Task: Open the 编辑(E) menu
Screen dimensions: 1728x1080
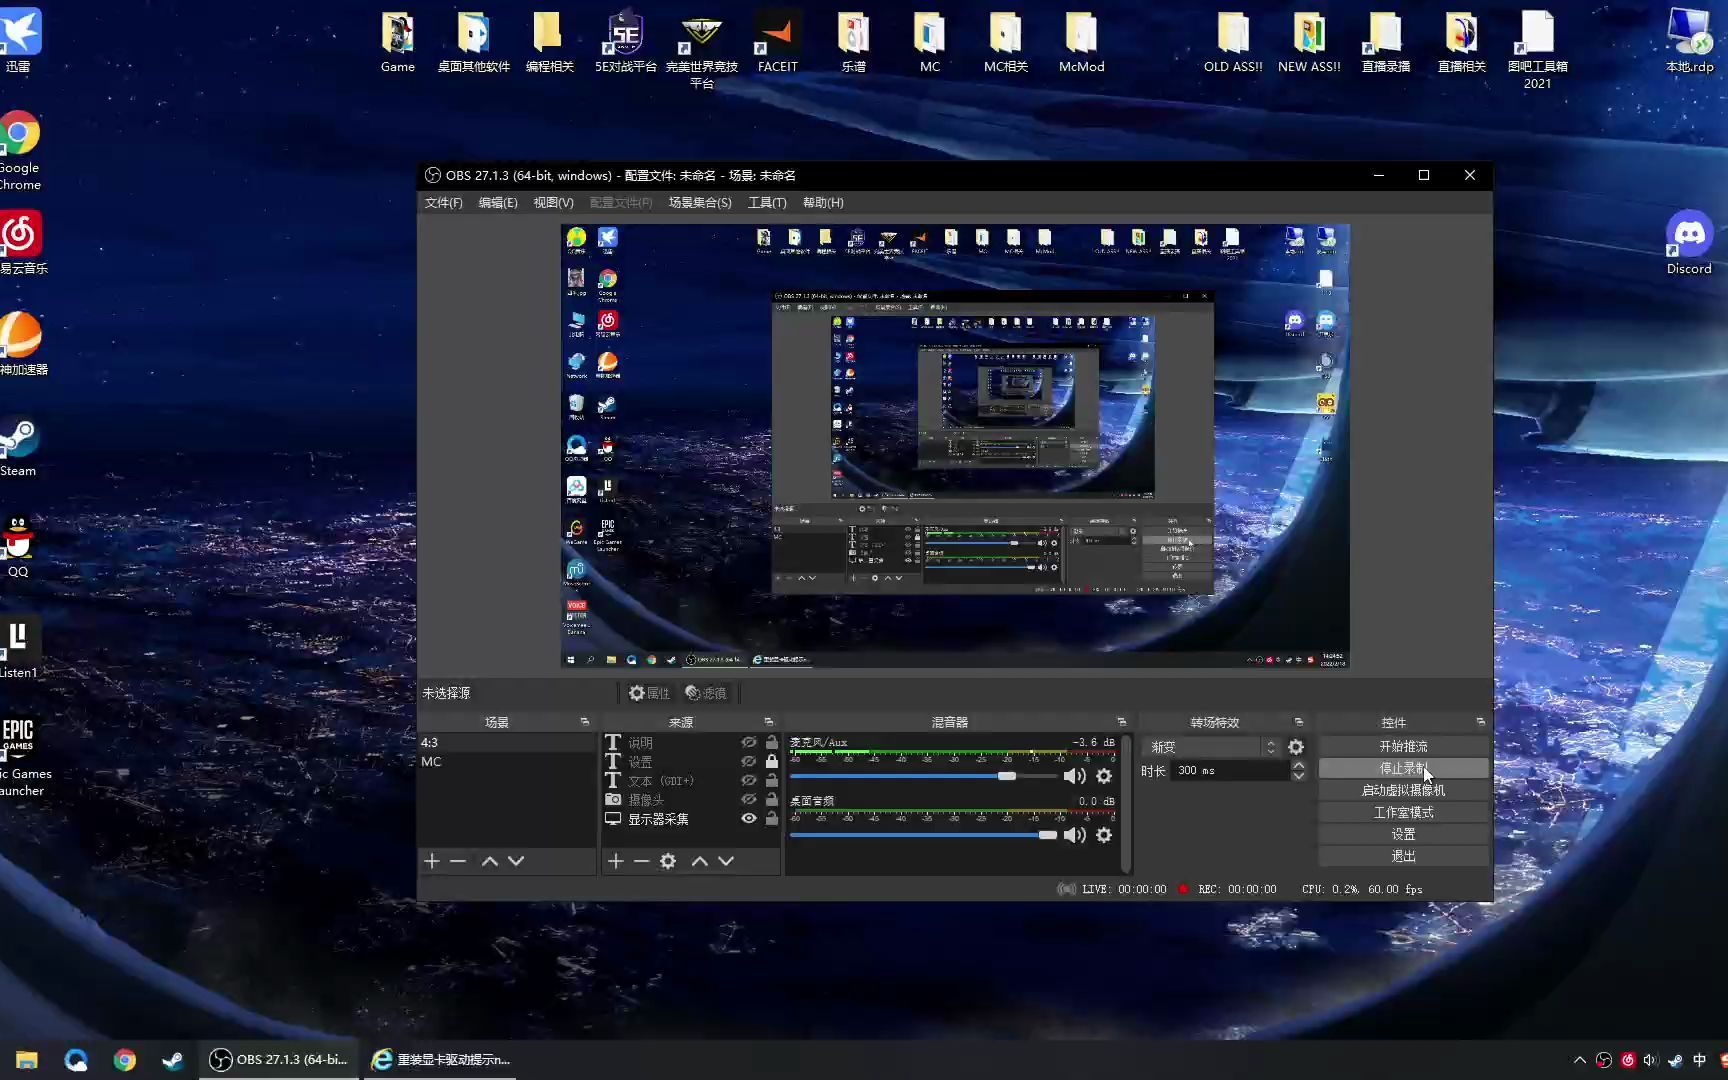Action: click(x=498, y=203)
